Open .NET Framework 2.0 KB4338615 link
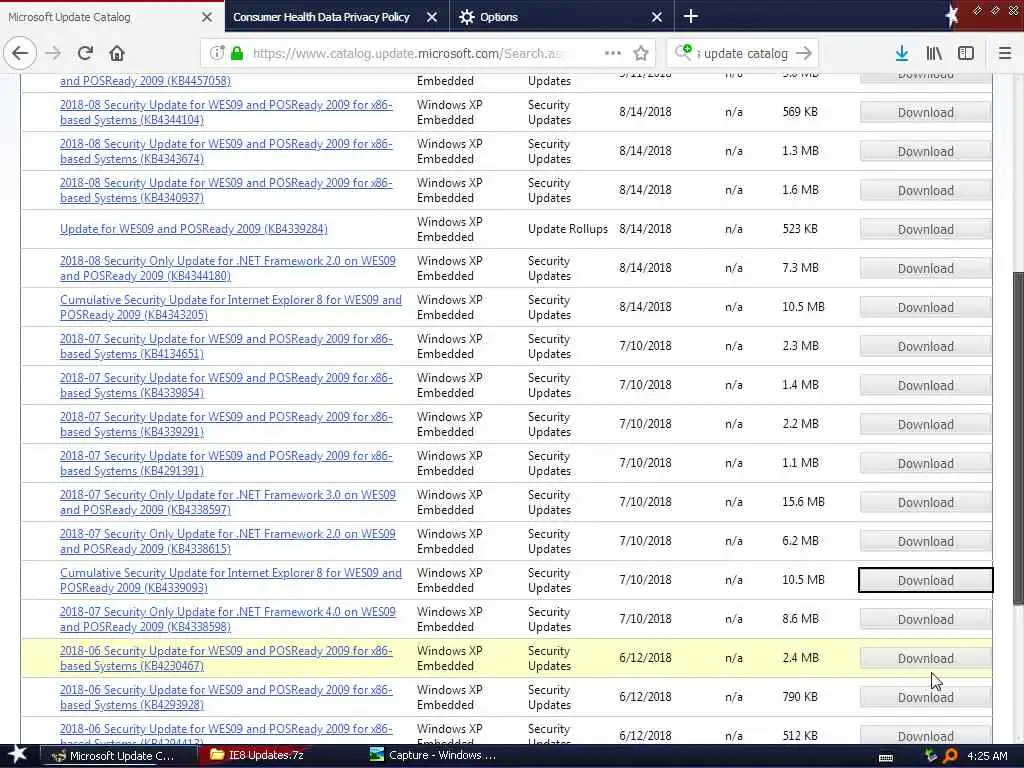The height and width of the screenshot is (768, 1024). coord(228,541)
